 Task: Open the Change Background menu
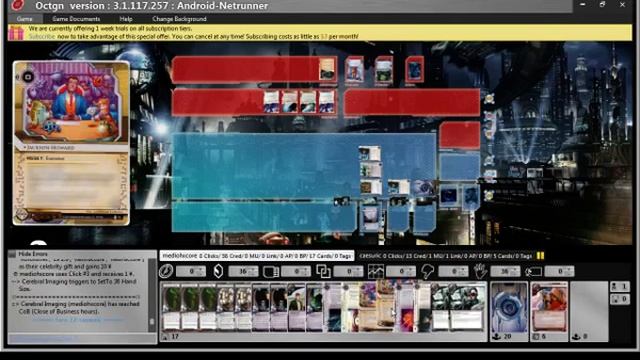pos(179,19)
